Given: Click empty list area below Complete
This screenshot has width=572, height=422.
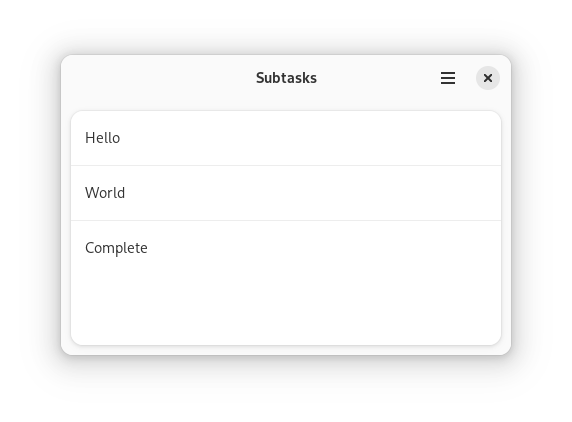Looking at the screenshot, I should [x=286, y=310].
